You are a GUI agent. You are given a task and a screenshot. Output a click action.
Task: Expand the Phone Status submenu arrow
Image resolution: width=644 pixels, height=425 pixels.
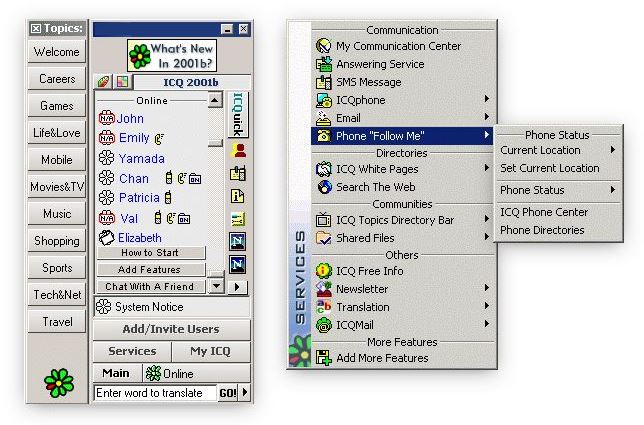[x=613, y=189]
